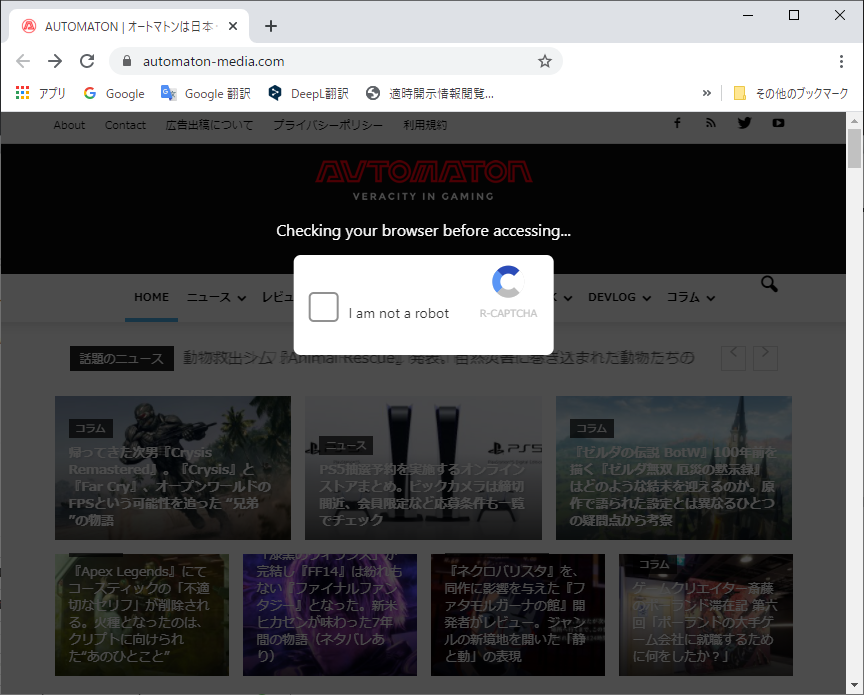Image resolution: width=864 pixels, height=695 pixels.
Task: Open the Crysis Remastered column article thumbnail
Action: tap(173, 468)
